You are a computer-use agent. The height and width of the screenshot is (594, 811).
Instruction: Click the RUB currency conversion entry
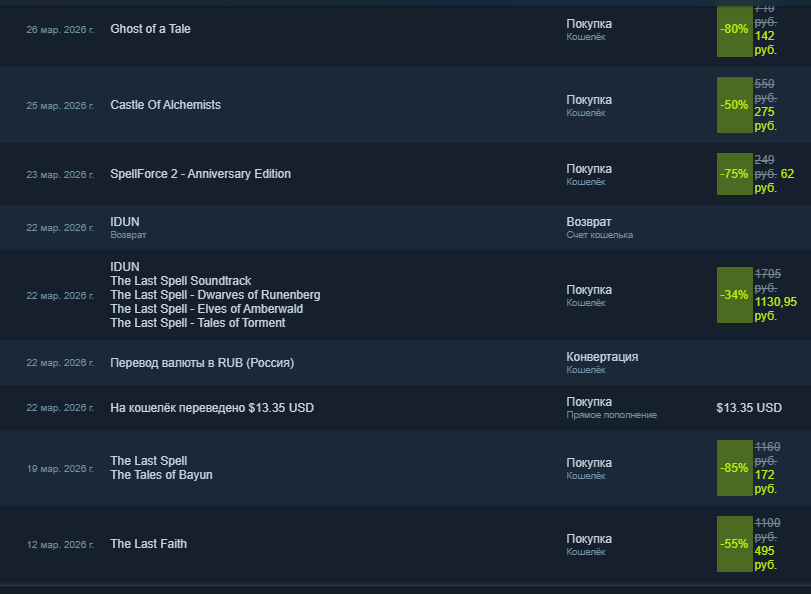201,362
